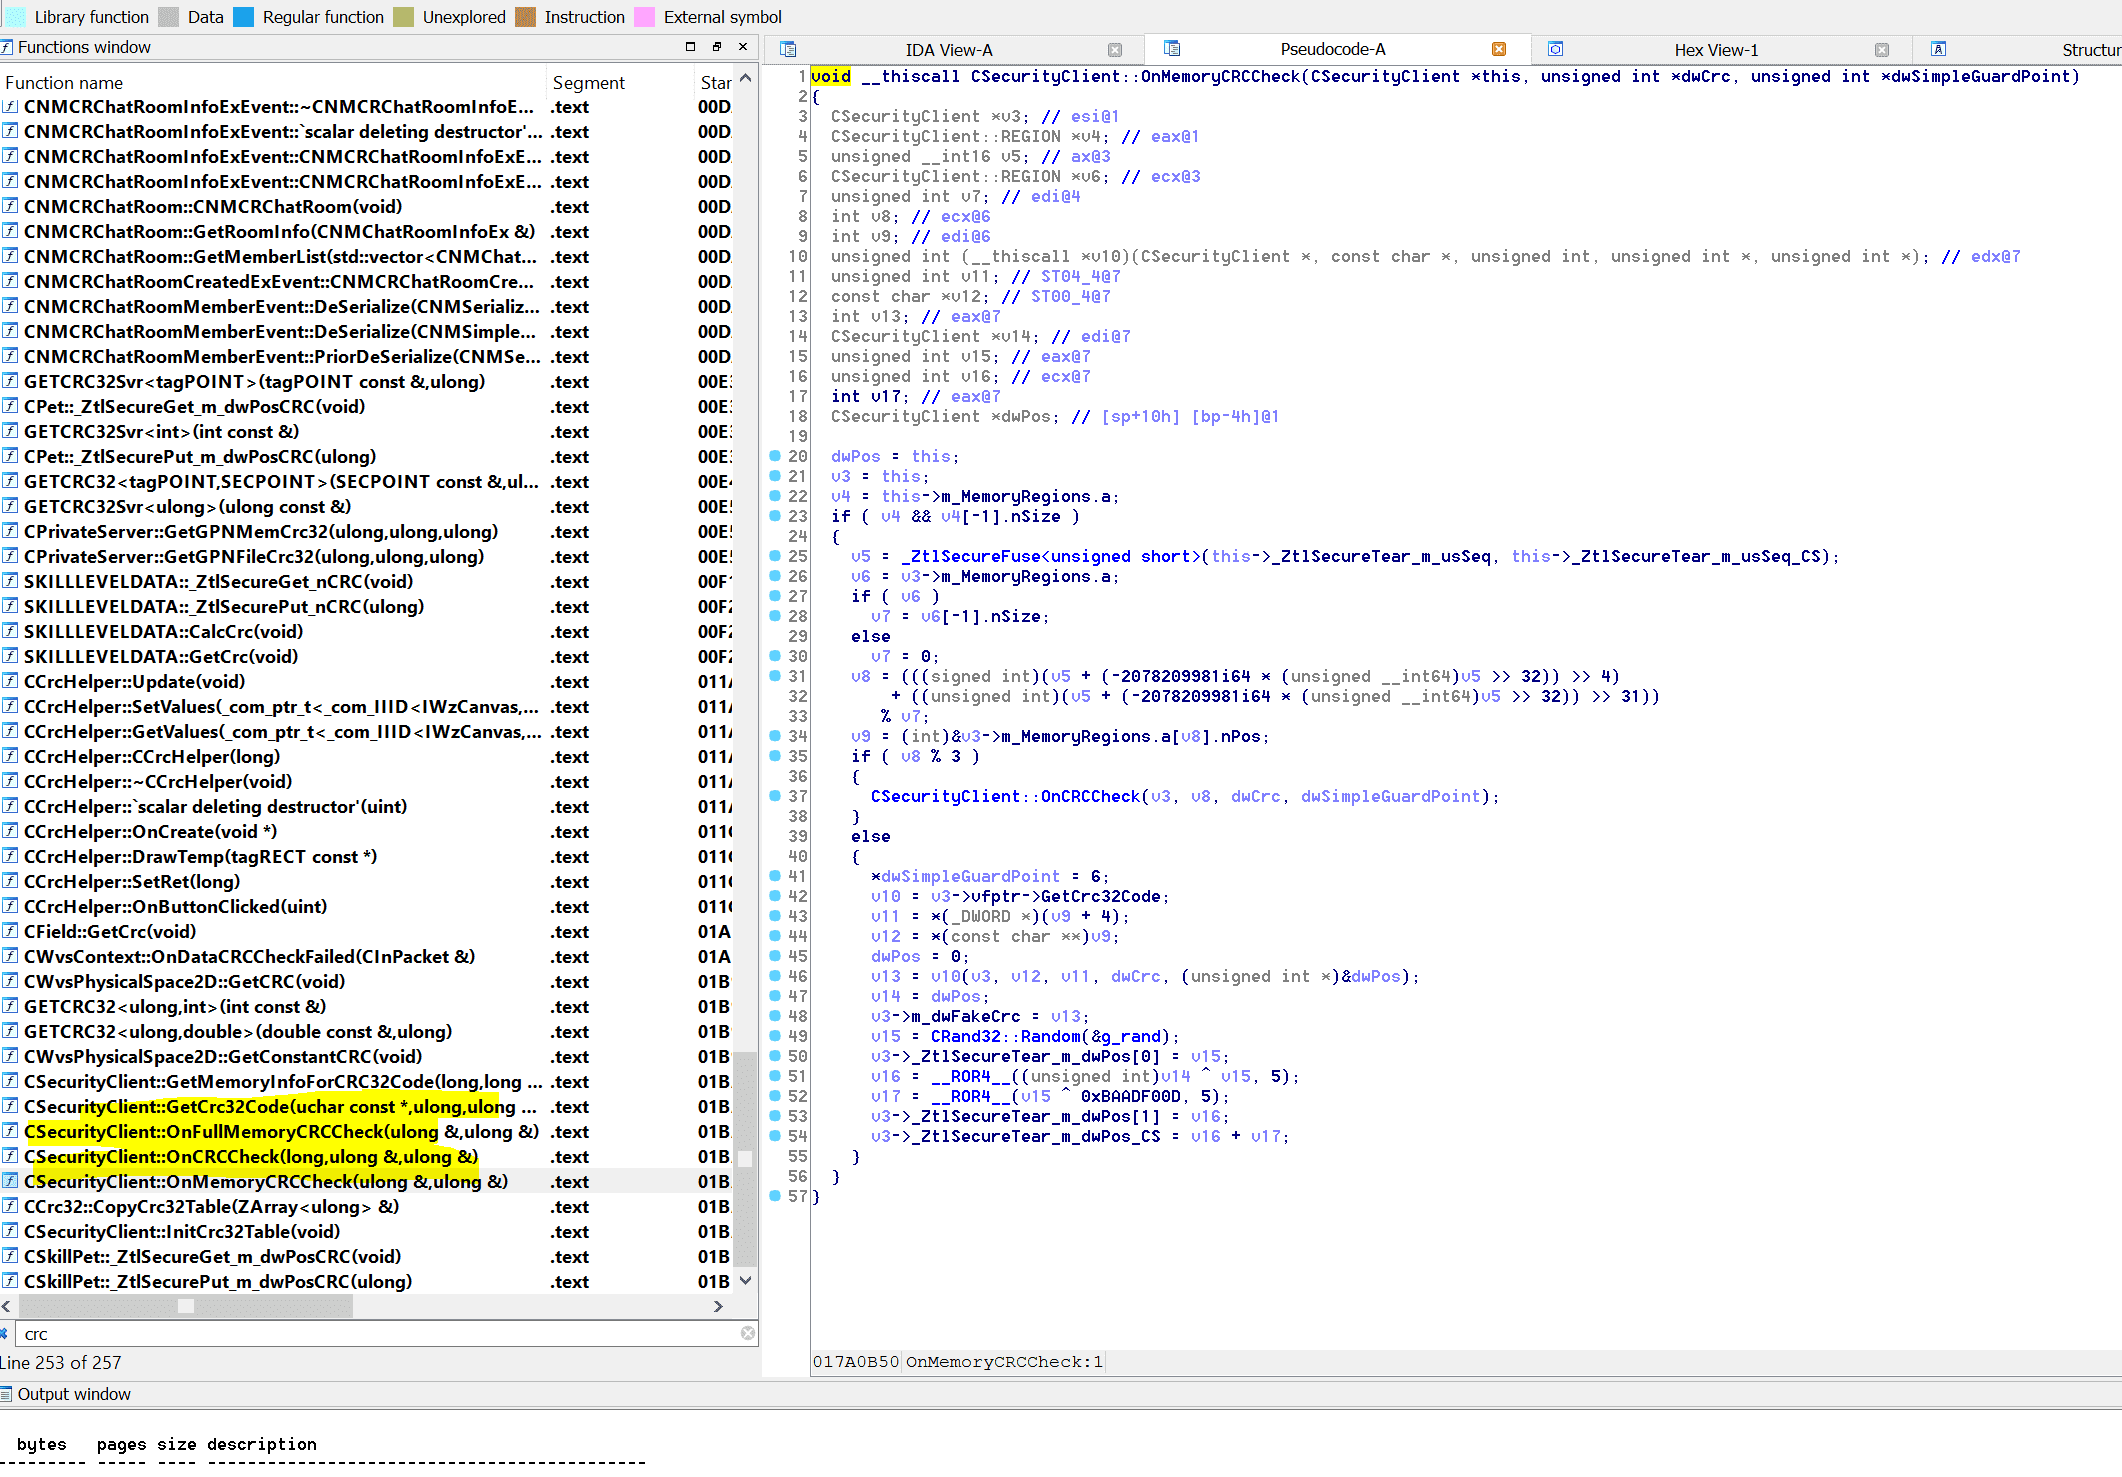The image size is (2122, 1477).
Task: Click function icon beside CField::GetCrc(void)
Action: 10,931
